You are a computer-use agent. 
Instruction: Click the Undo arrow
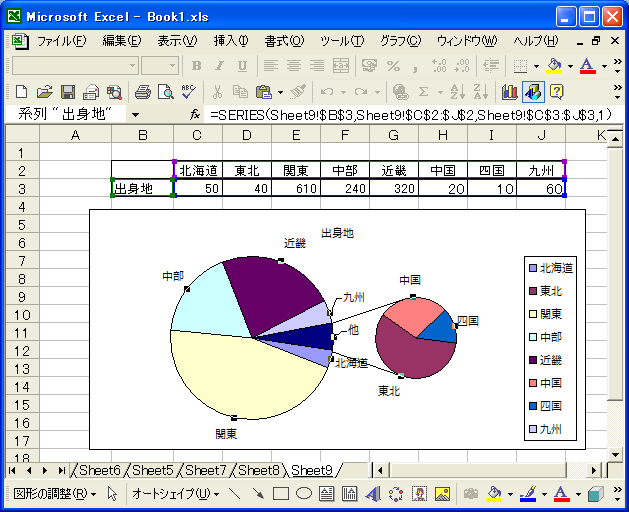click(327, 92)
